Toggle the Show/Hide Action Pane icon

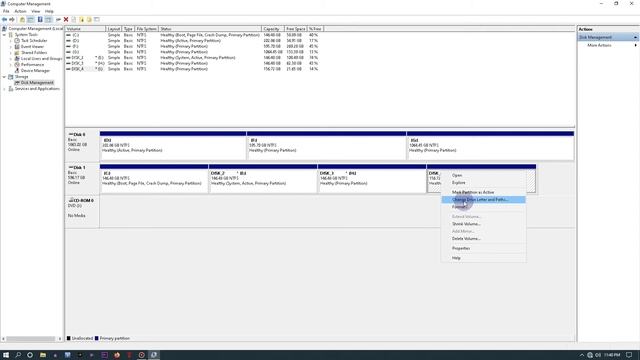click(49, 20)
